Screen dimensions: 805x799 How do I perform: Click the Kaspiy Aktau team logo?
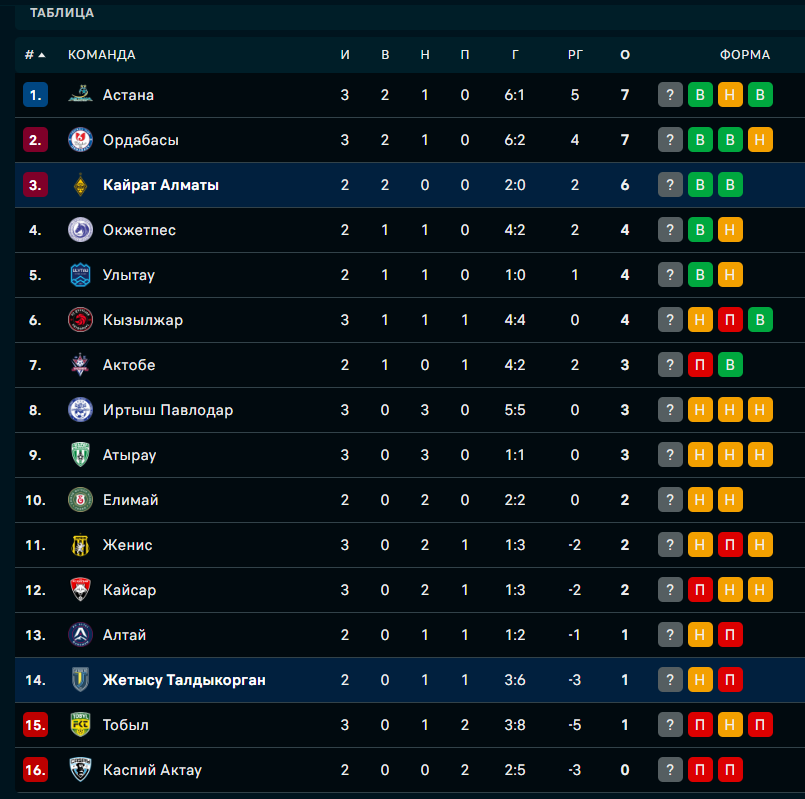(80, 770)
